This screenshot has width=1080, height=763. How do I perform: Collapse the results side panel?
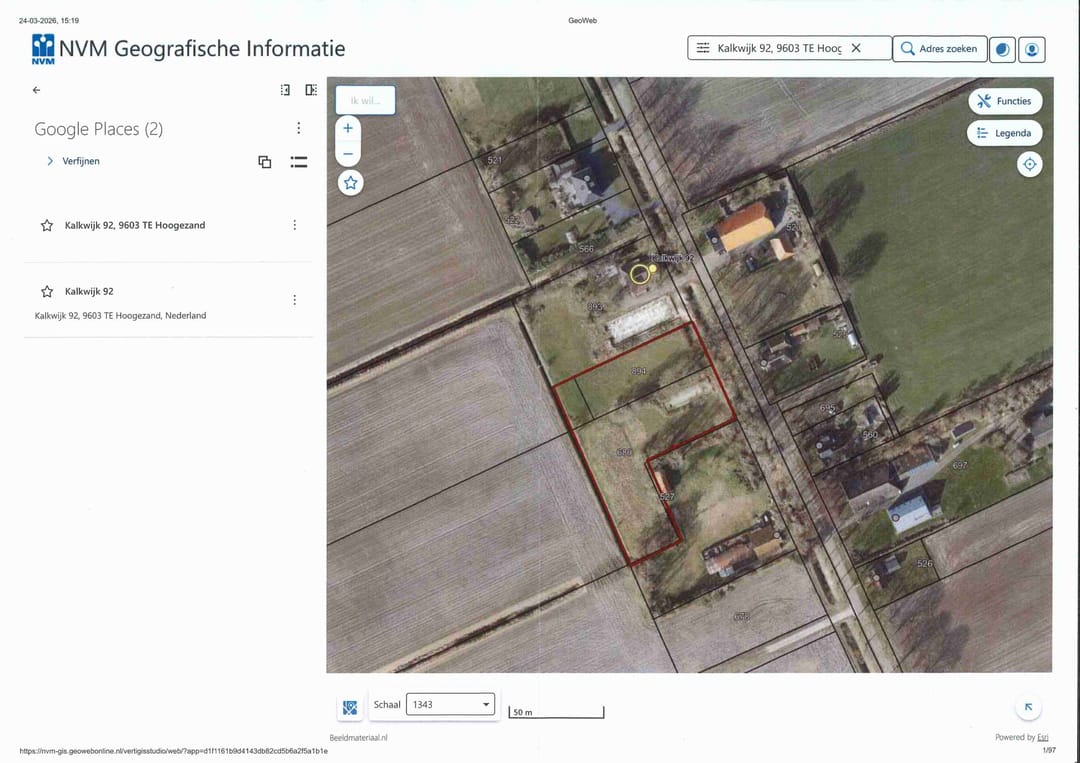[x=285, y=90]
